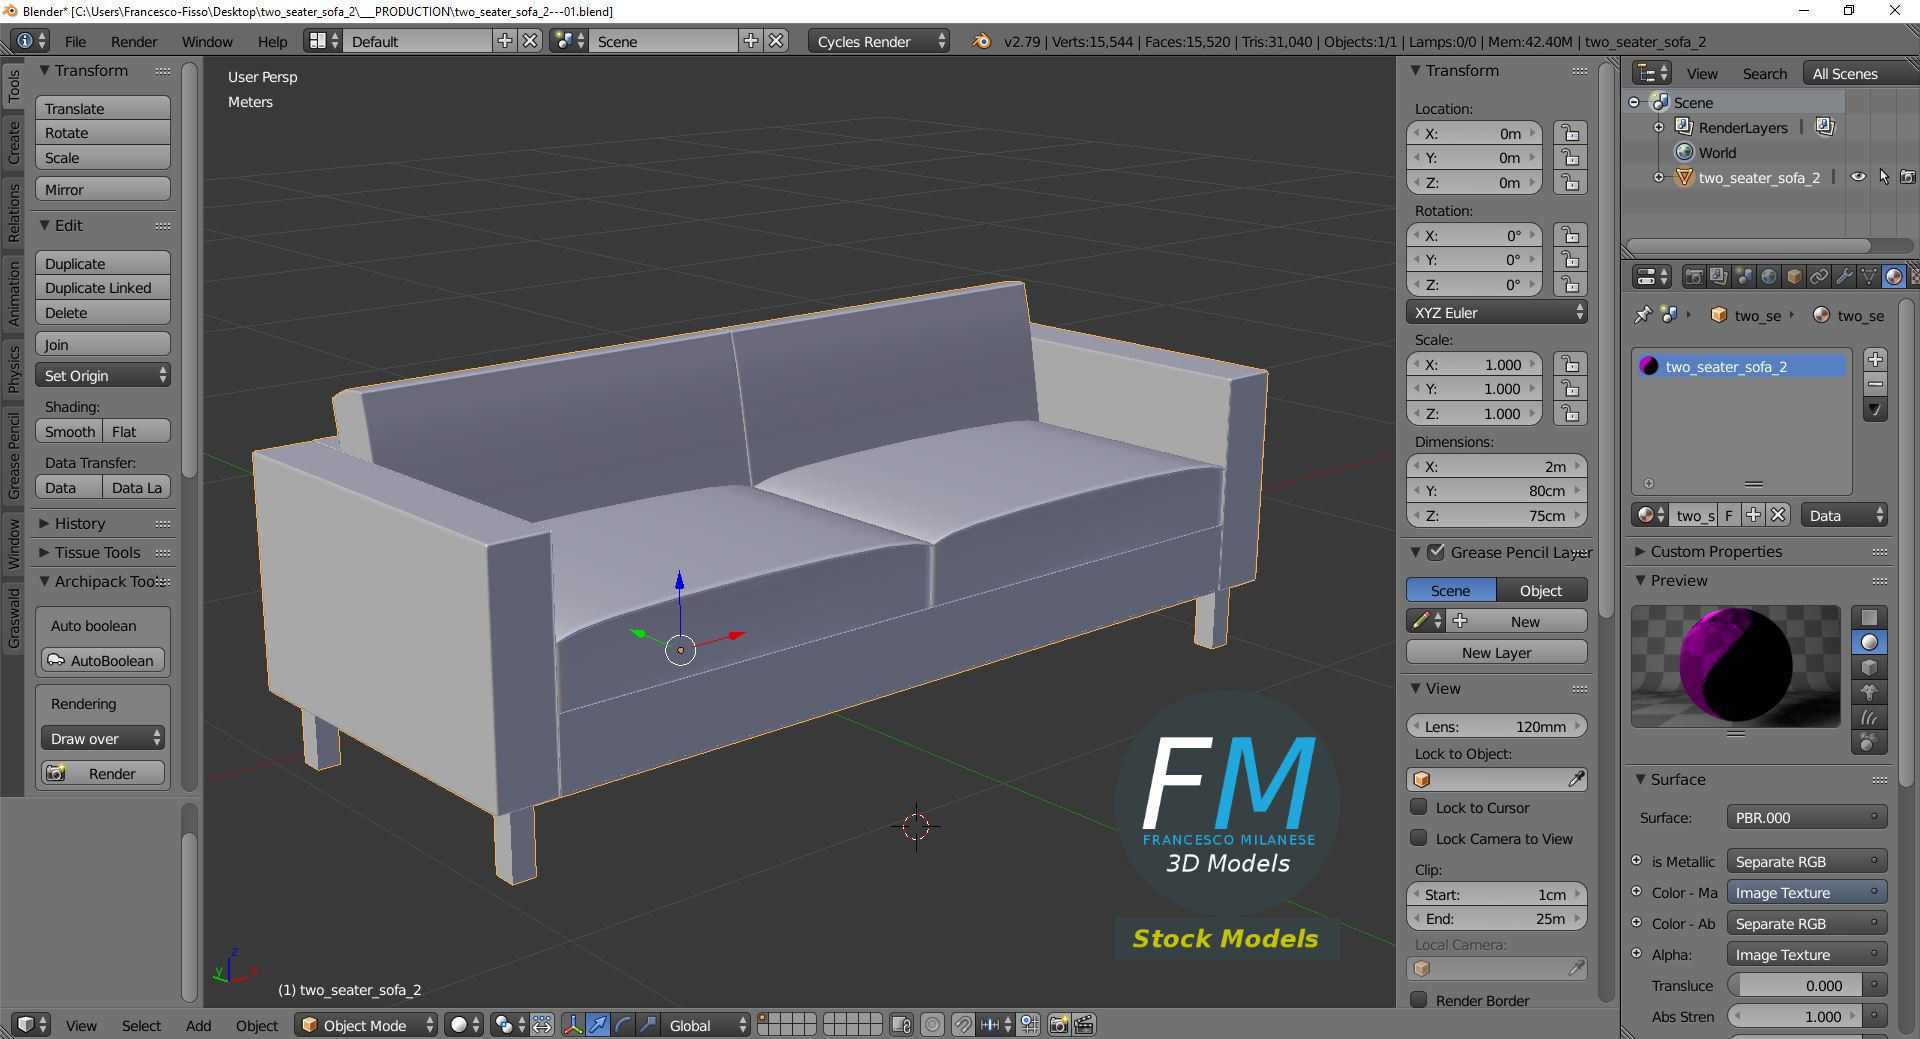The width and height of the screenshot is (1920, 1039).
Task: Select flat plane material preview type
Action: [1869, 617]
